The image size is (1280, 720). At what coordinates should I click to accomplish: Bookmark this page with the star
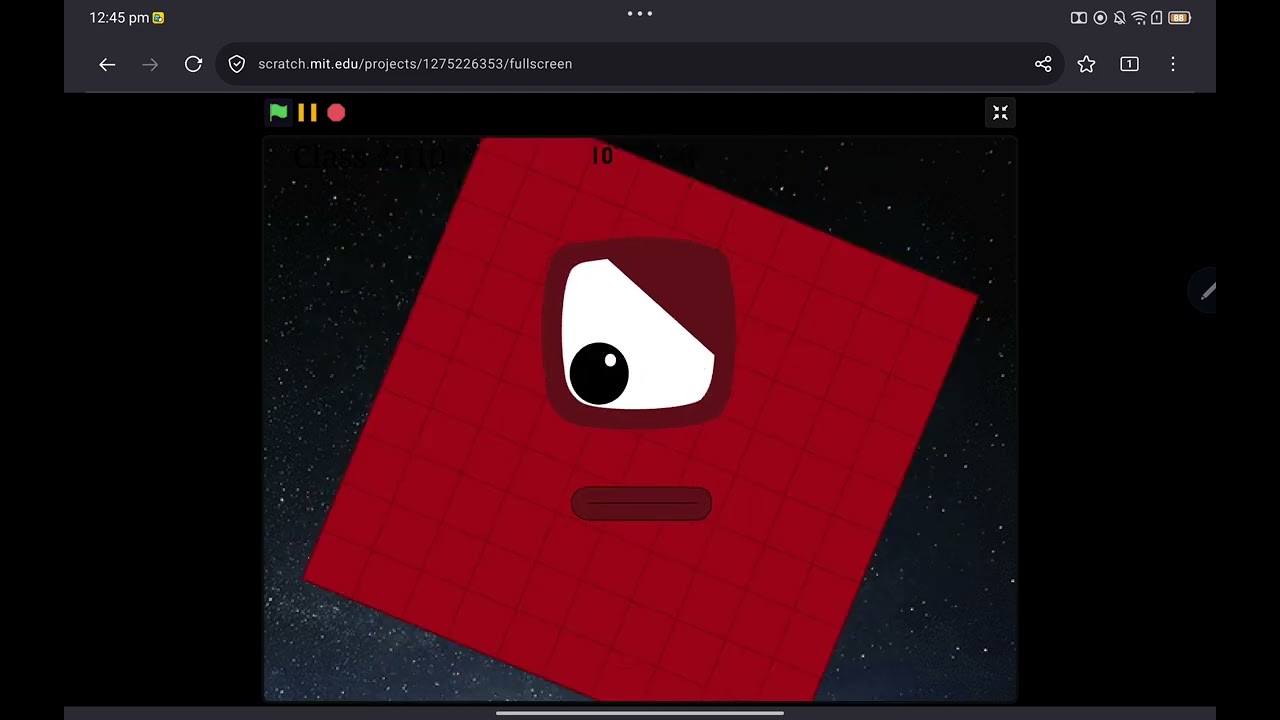1086,64
